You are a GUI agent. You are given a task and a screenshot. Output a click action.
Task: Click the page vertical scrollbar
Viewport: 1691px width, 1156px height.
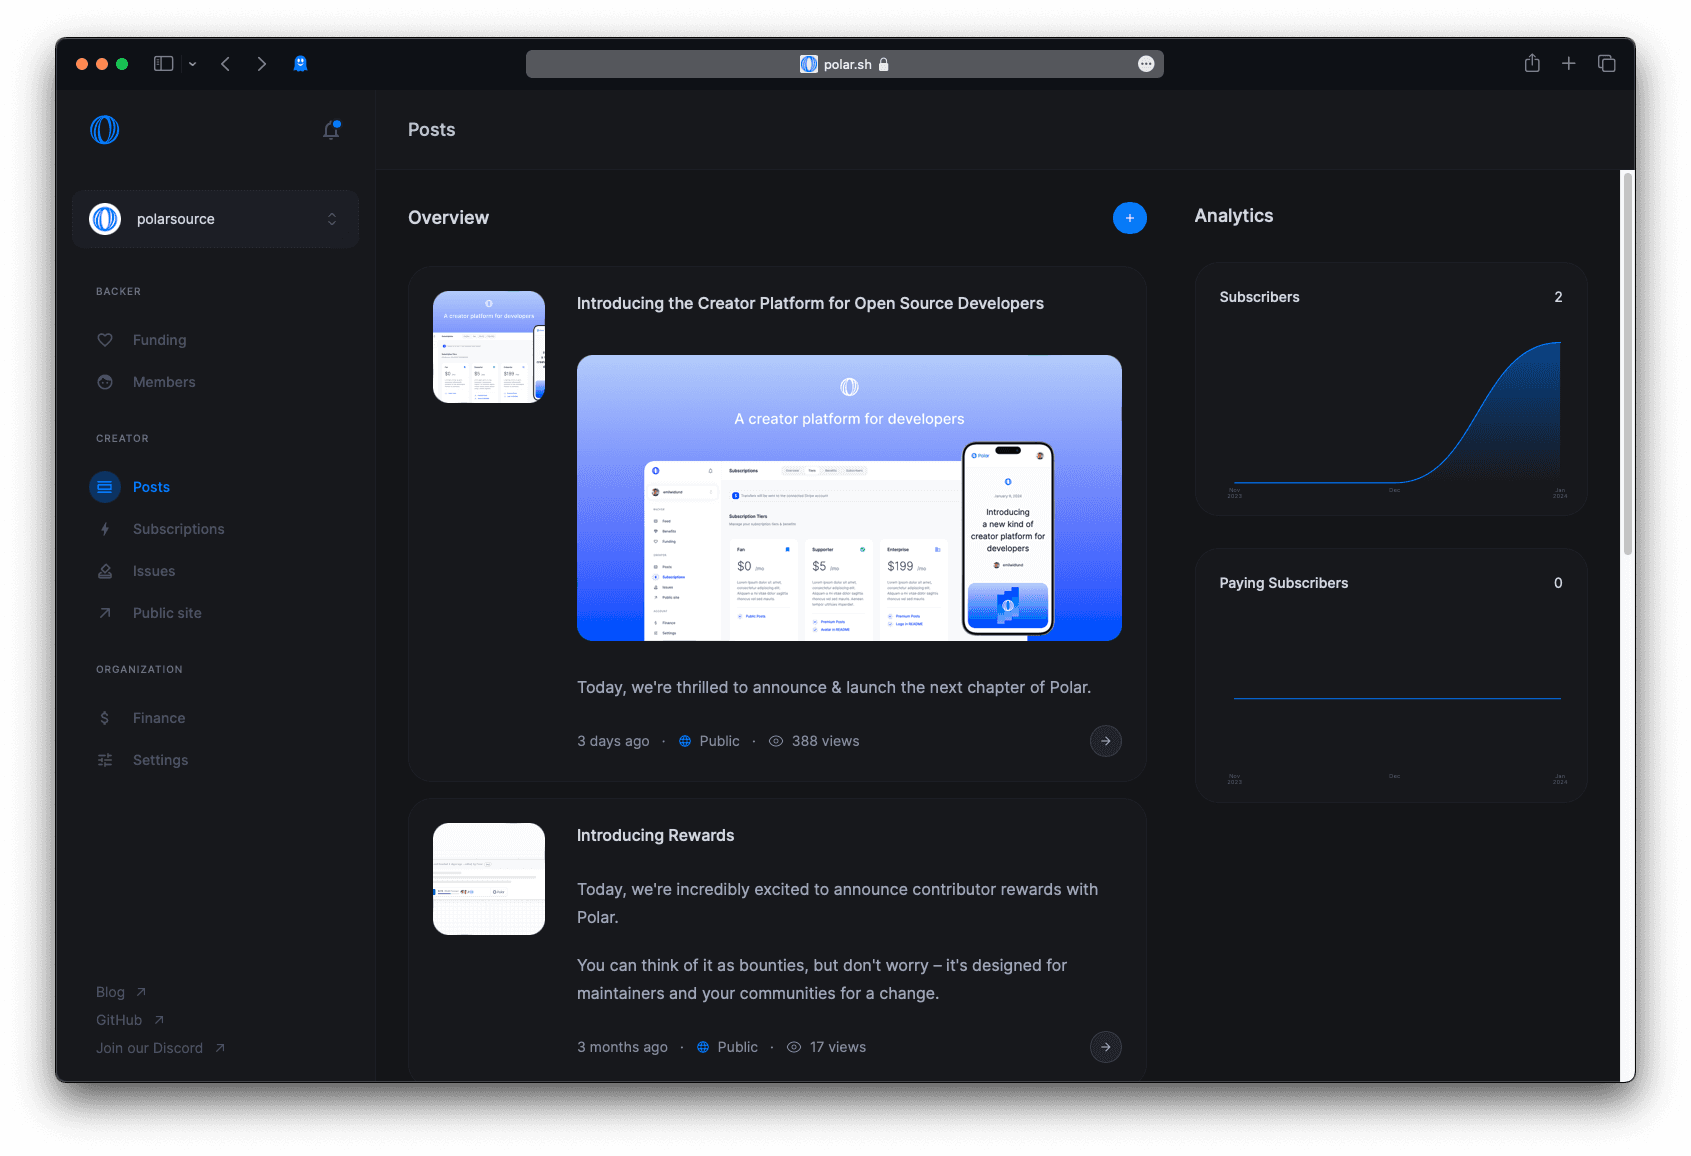[1628, 362]
